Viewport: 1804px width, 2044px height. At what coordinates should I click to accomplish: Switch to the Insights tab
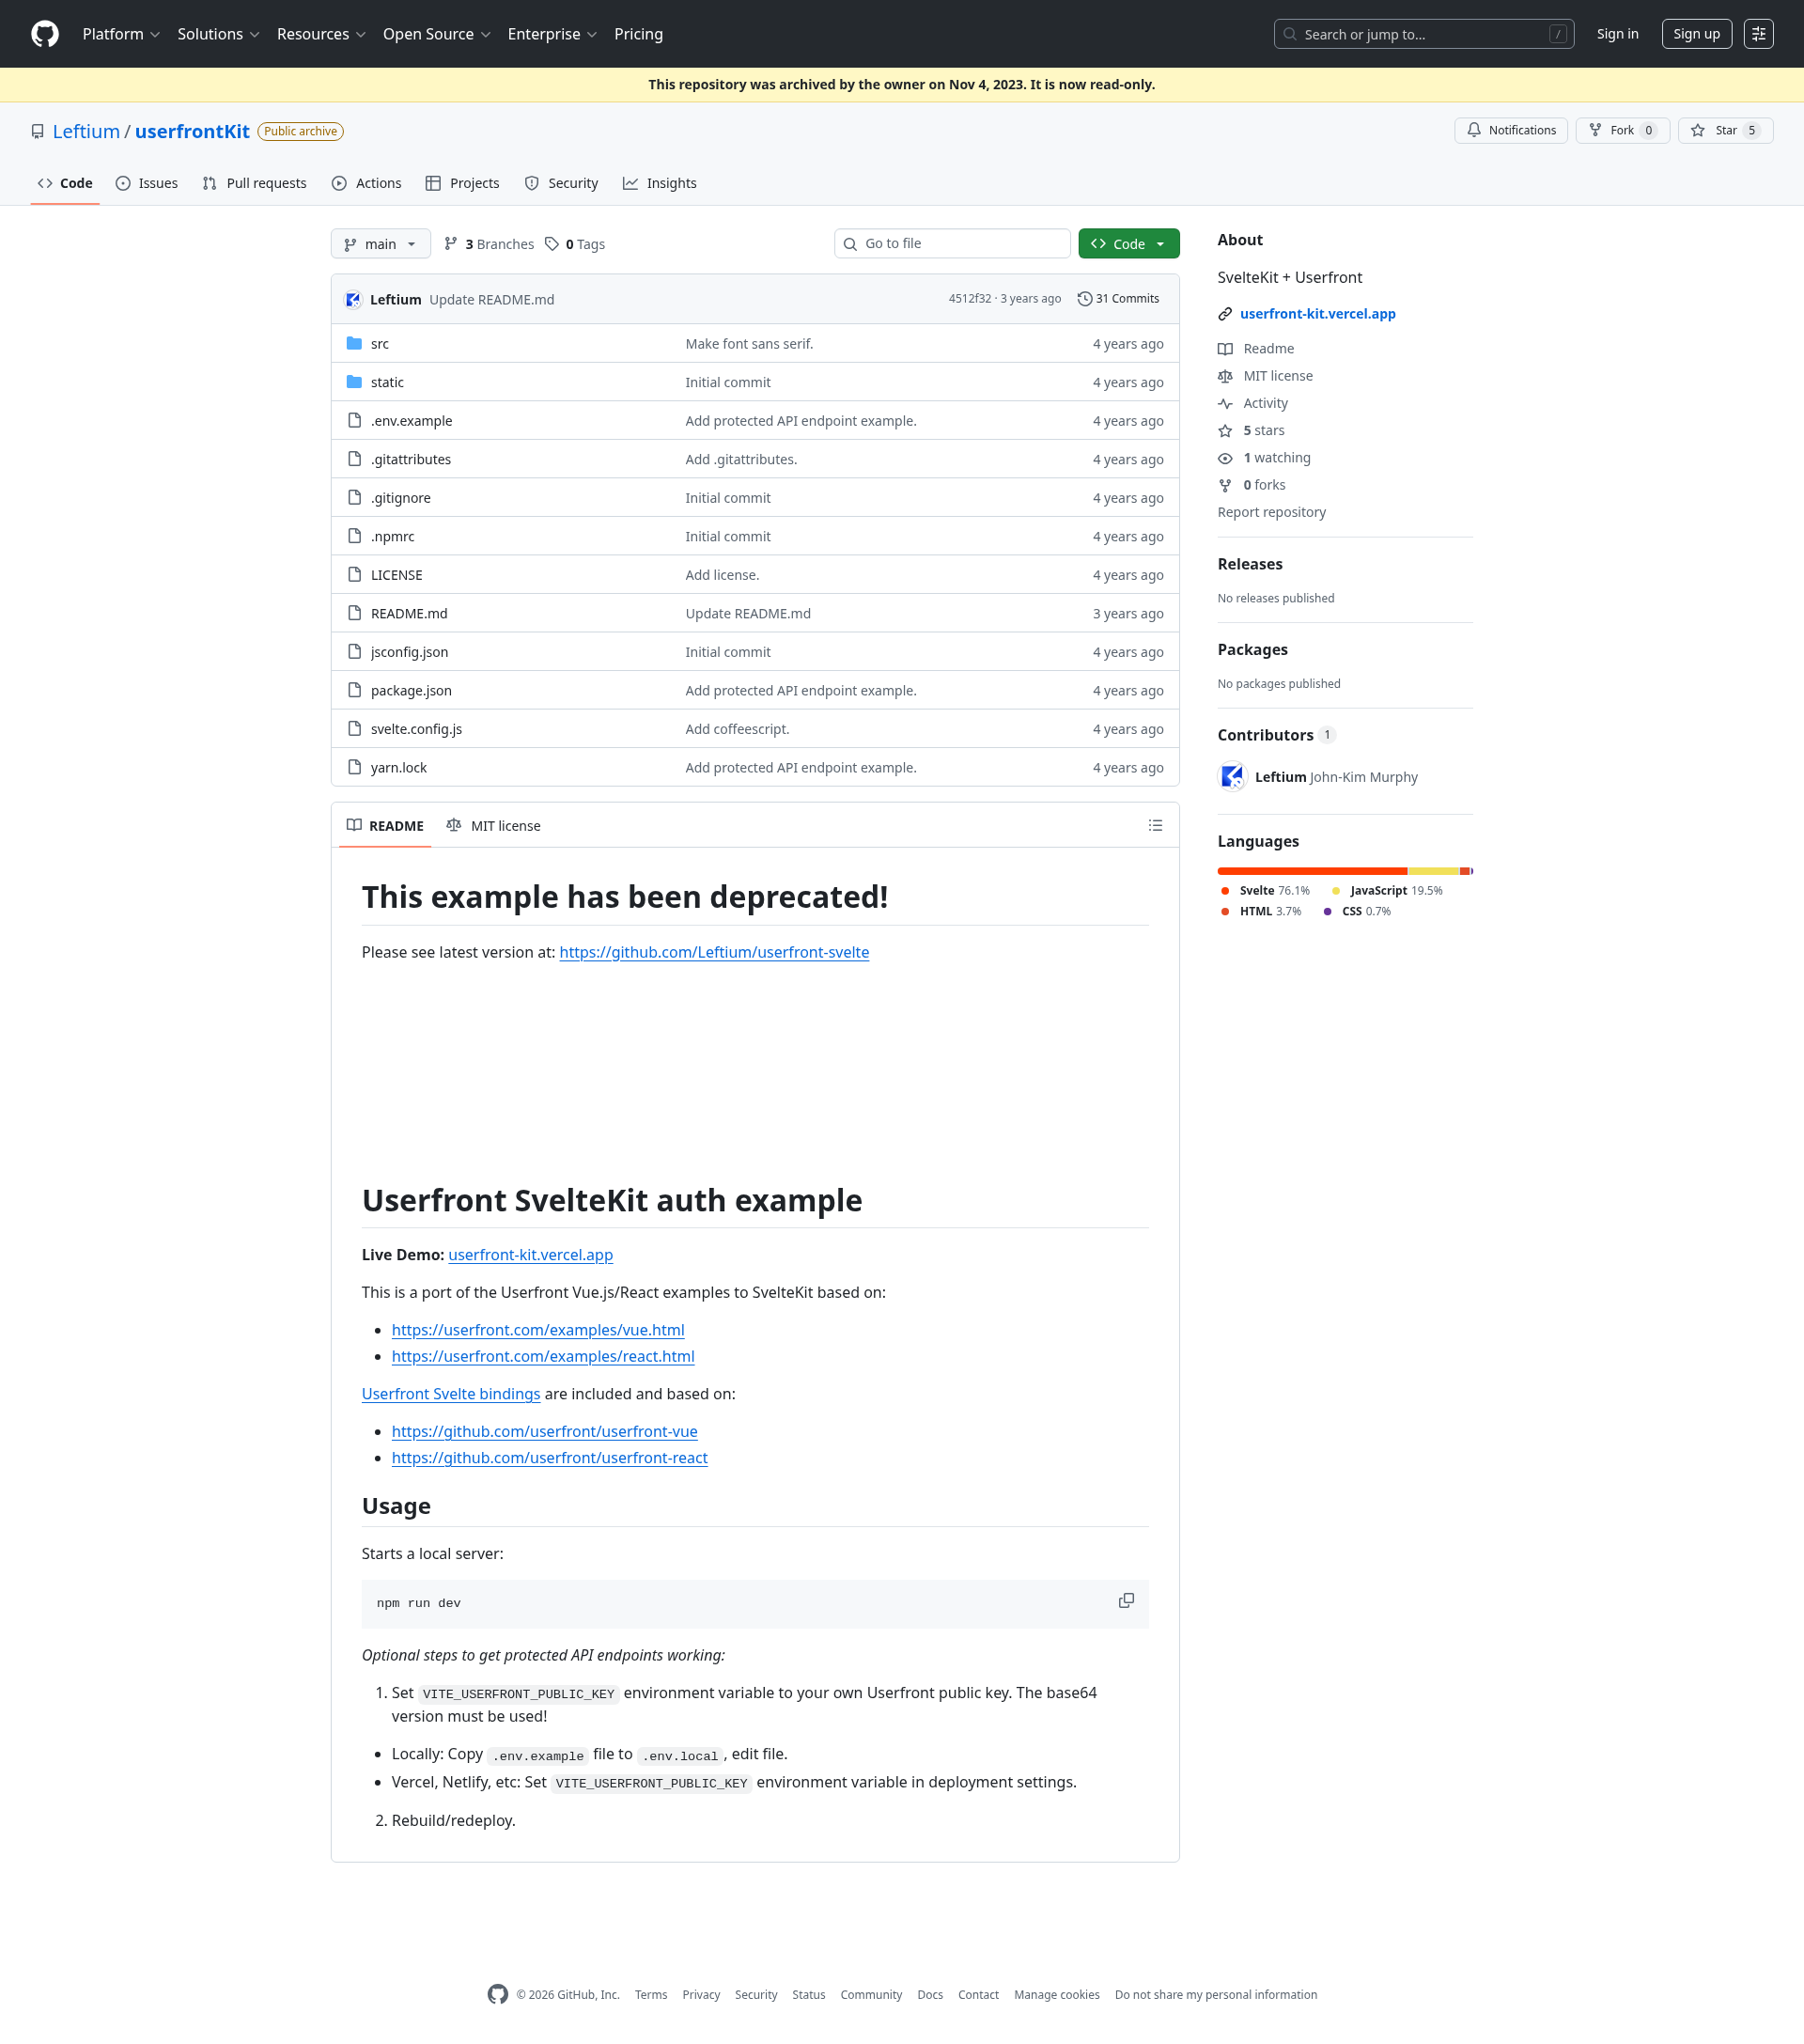pos(660,183)
